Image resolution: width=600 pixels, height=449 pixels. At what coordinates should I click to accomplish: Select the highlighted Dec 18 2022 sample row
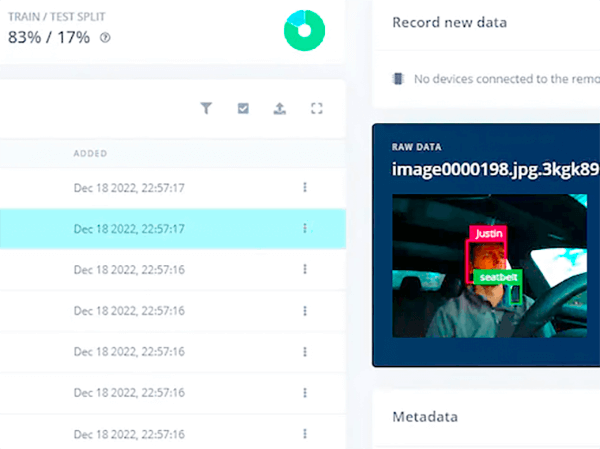[129, 228]
